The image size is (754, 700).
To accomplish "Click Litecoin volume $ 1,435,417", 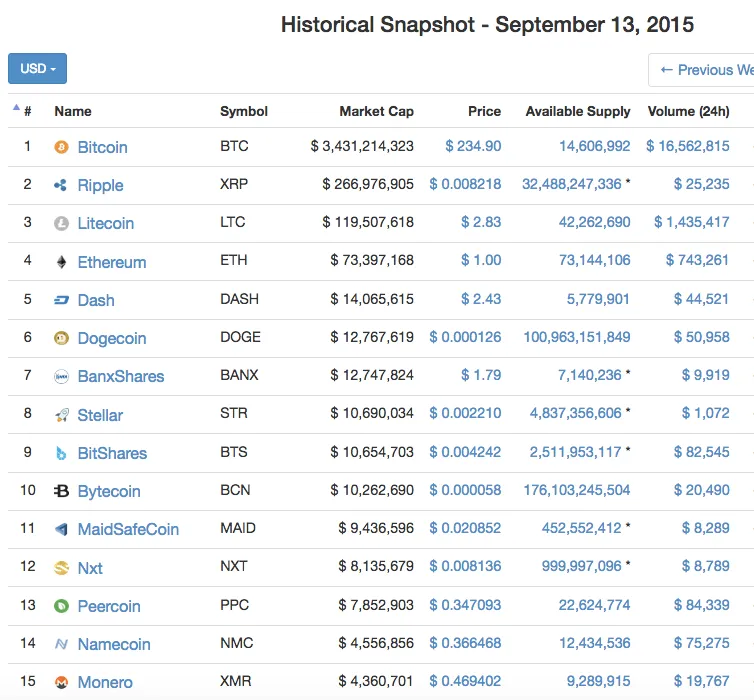I will pyautogui.click(x=691, y=222).
